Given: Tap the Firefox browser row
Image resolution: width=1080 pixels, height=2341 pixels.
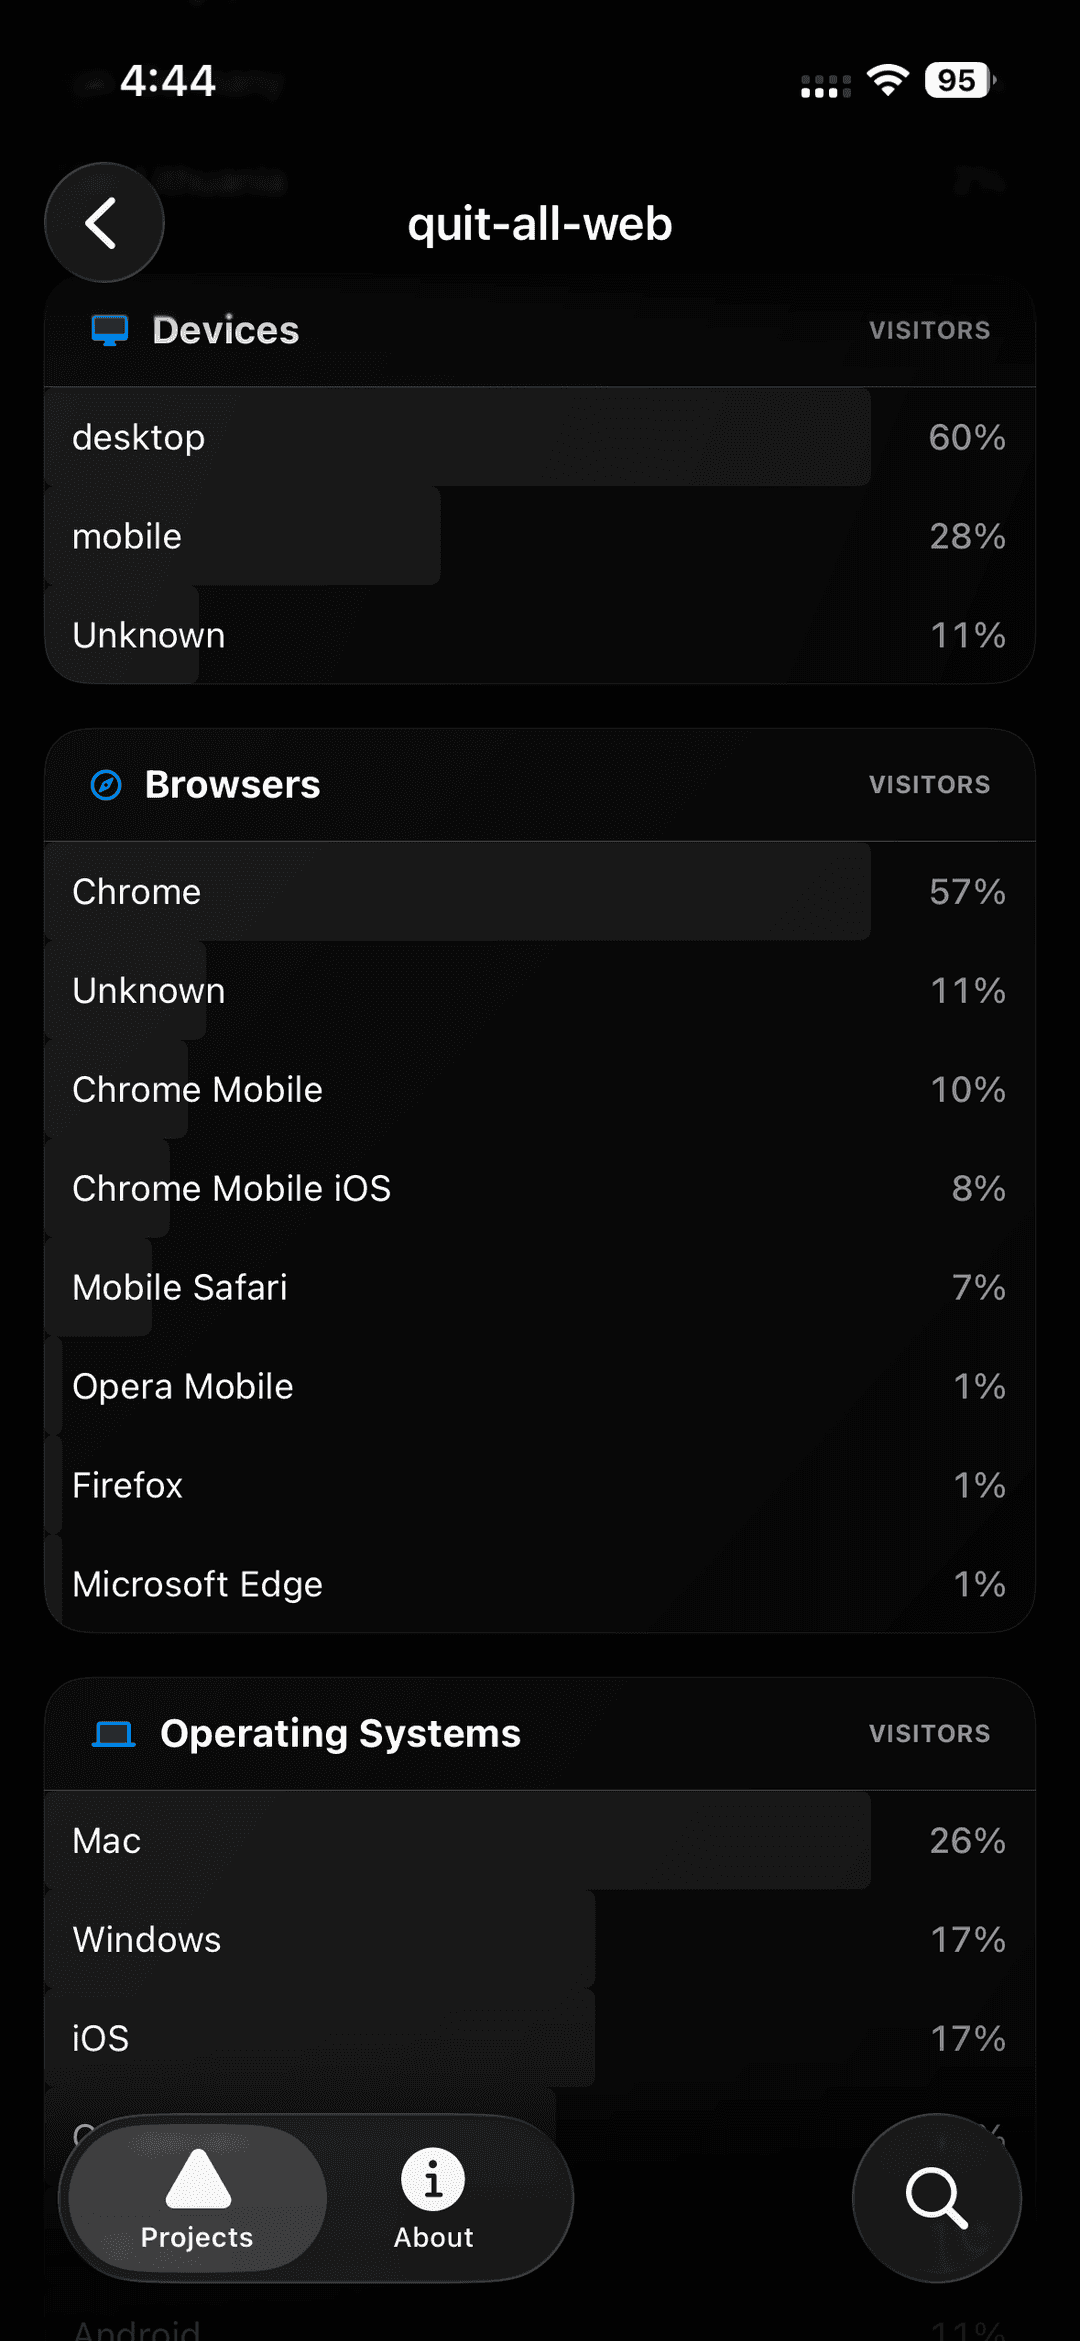Looking at the screenshot, I should pyautogui.click(x=540, y=1485).
